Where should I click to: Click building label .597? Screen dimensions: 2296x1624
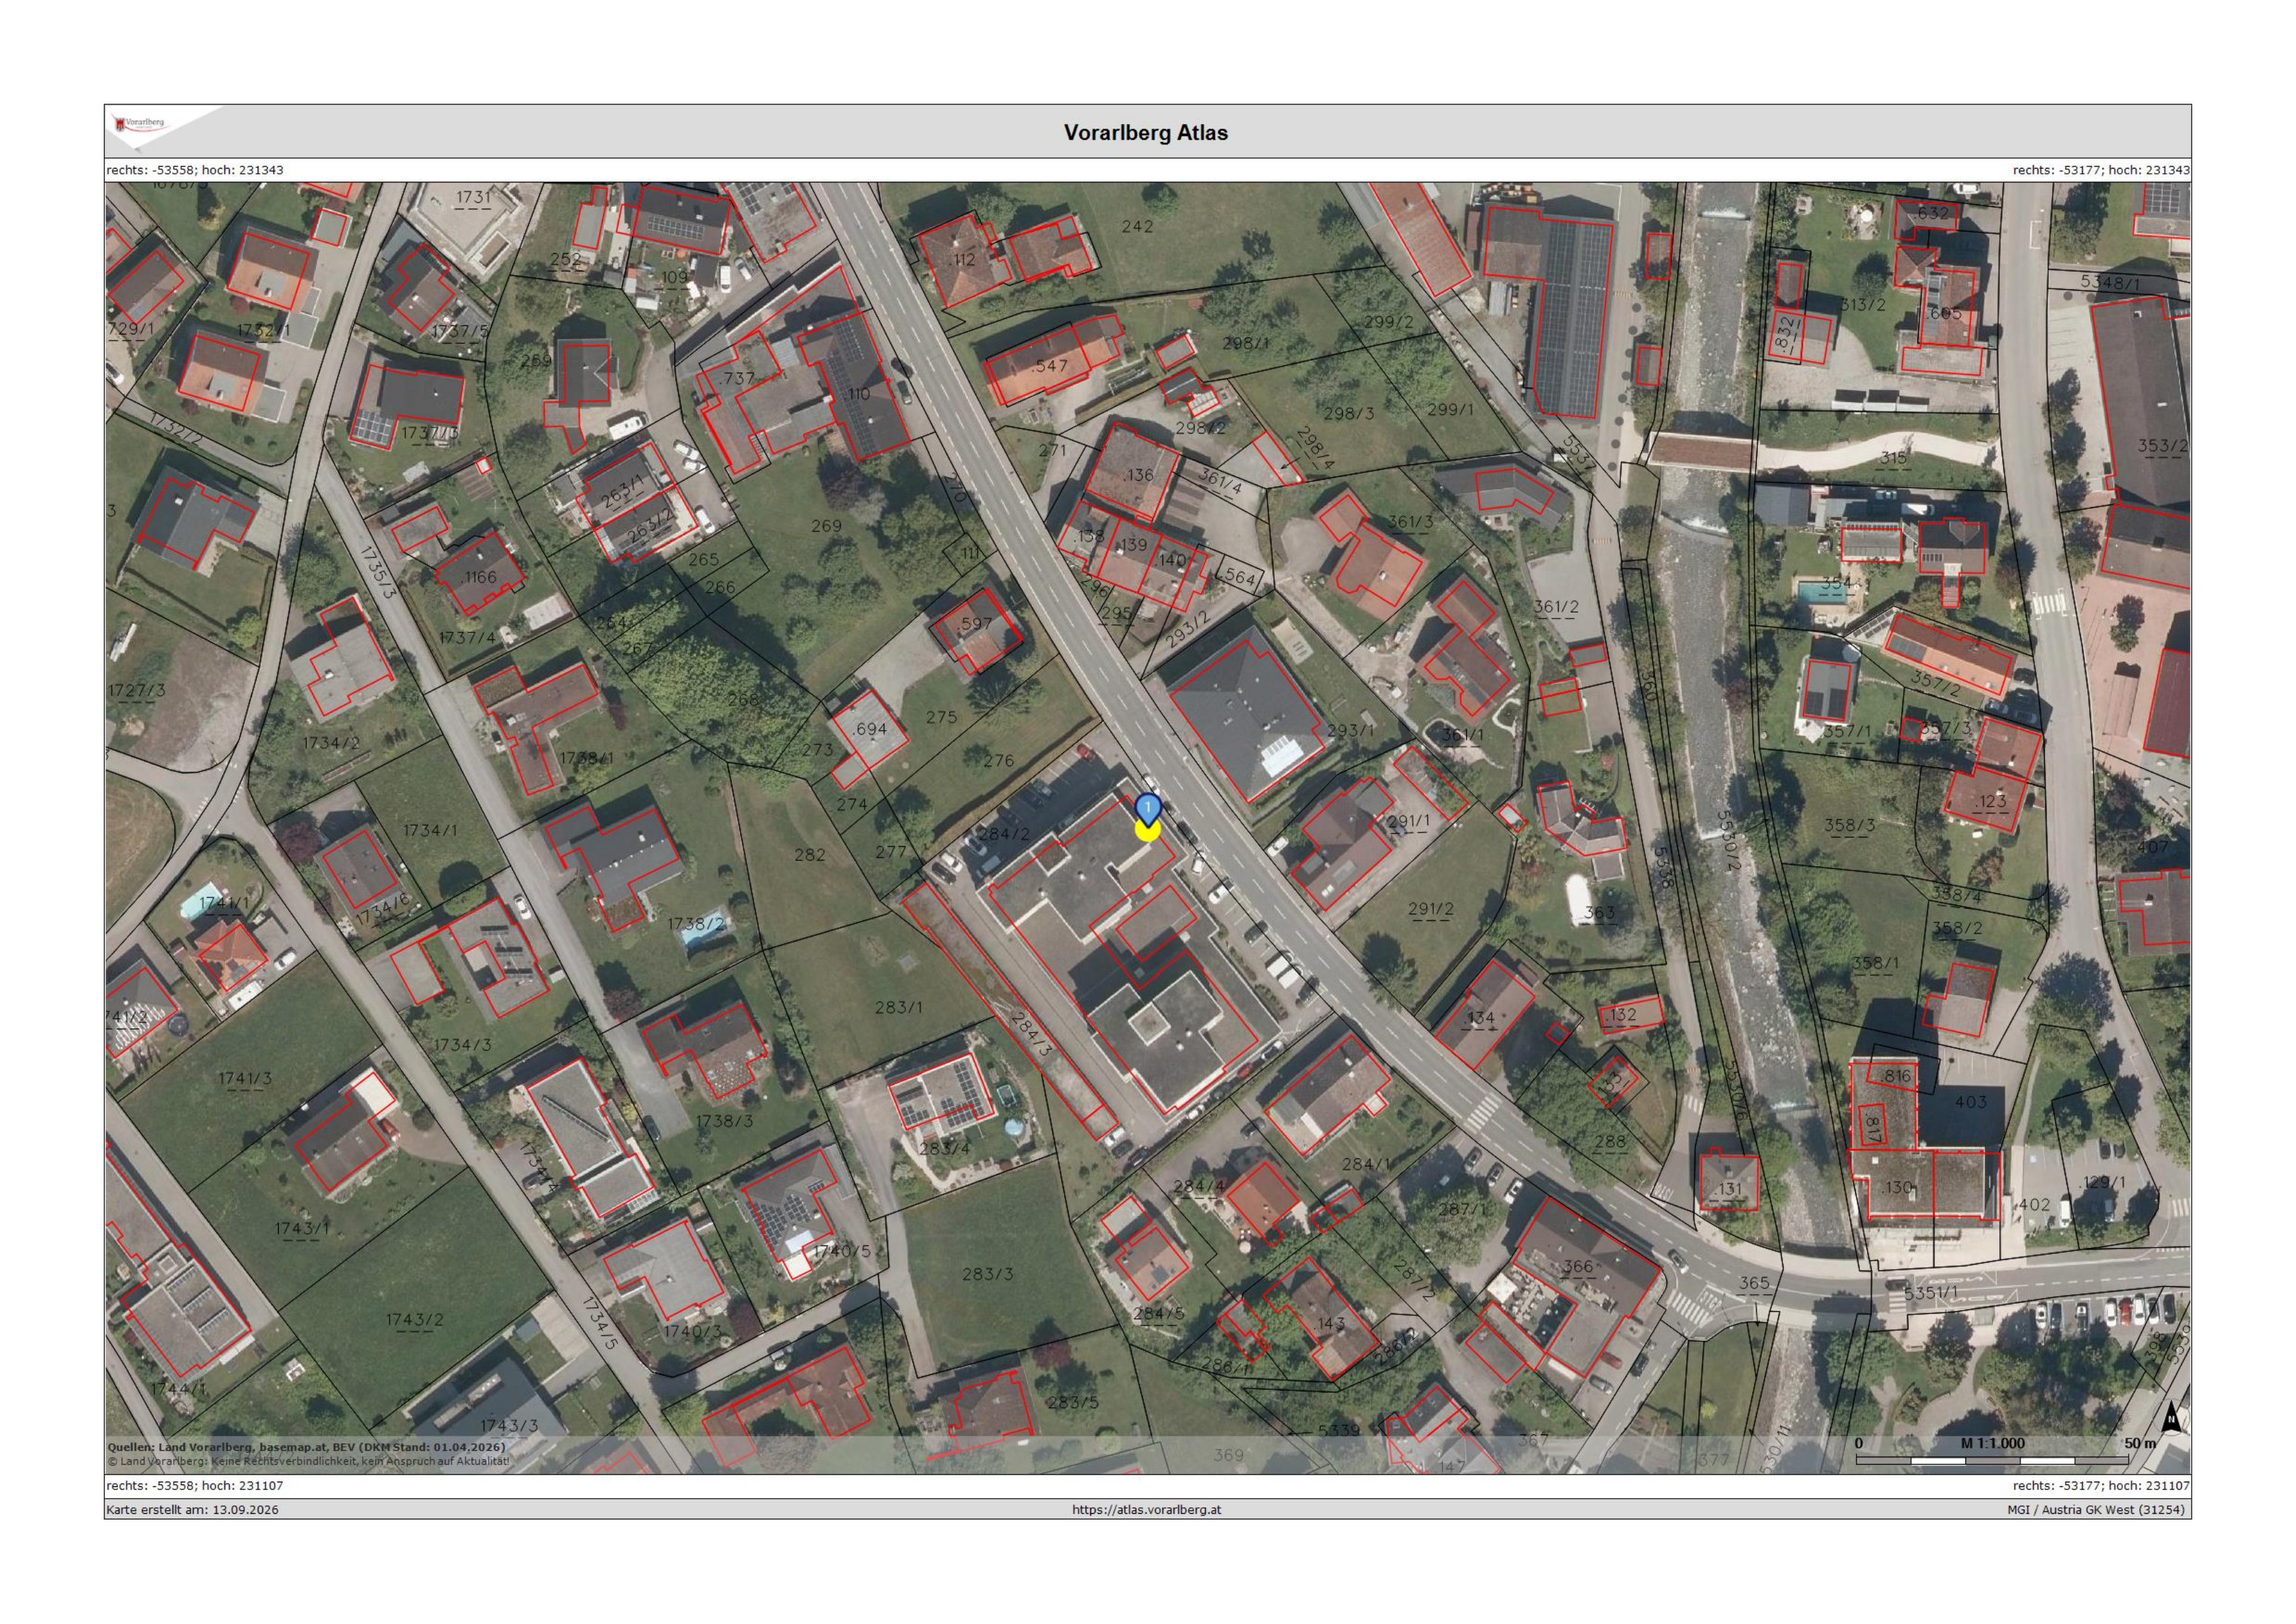[x=974, y=623]
